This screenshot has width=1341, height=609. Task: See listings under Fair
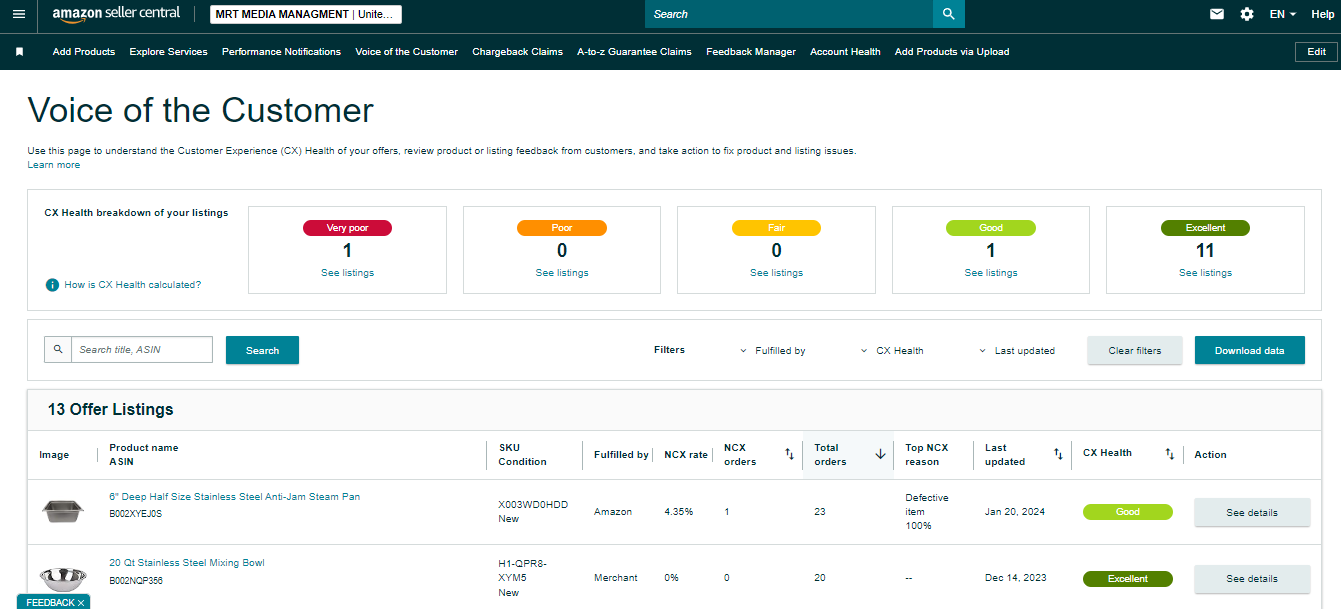(x=776, y=273)
